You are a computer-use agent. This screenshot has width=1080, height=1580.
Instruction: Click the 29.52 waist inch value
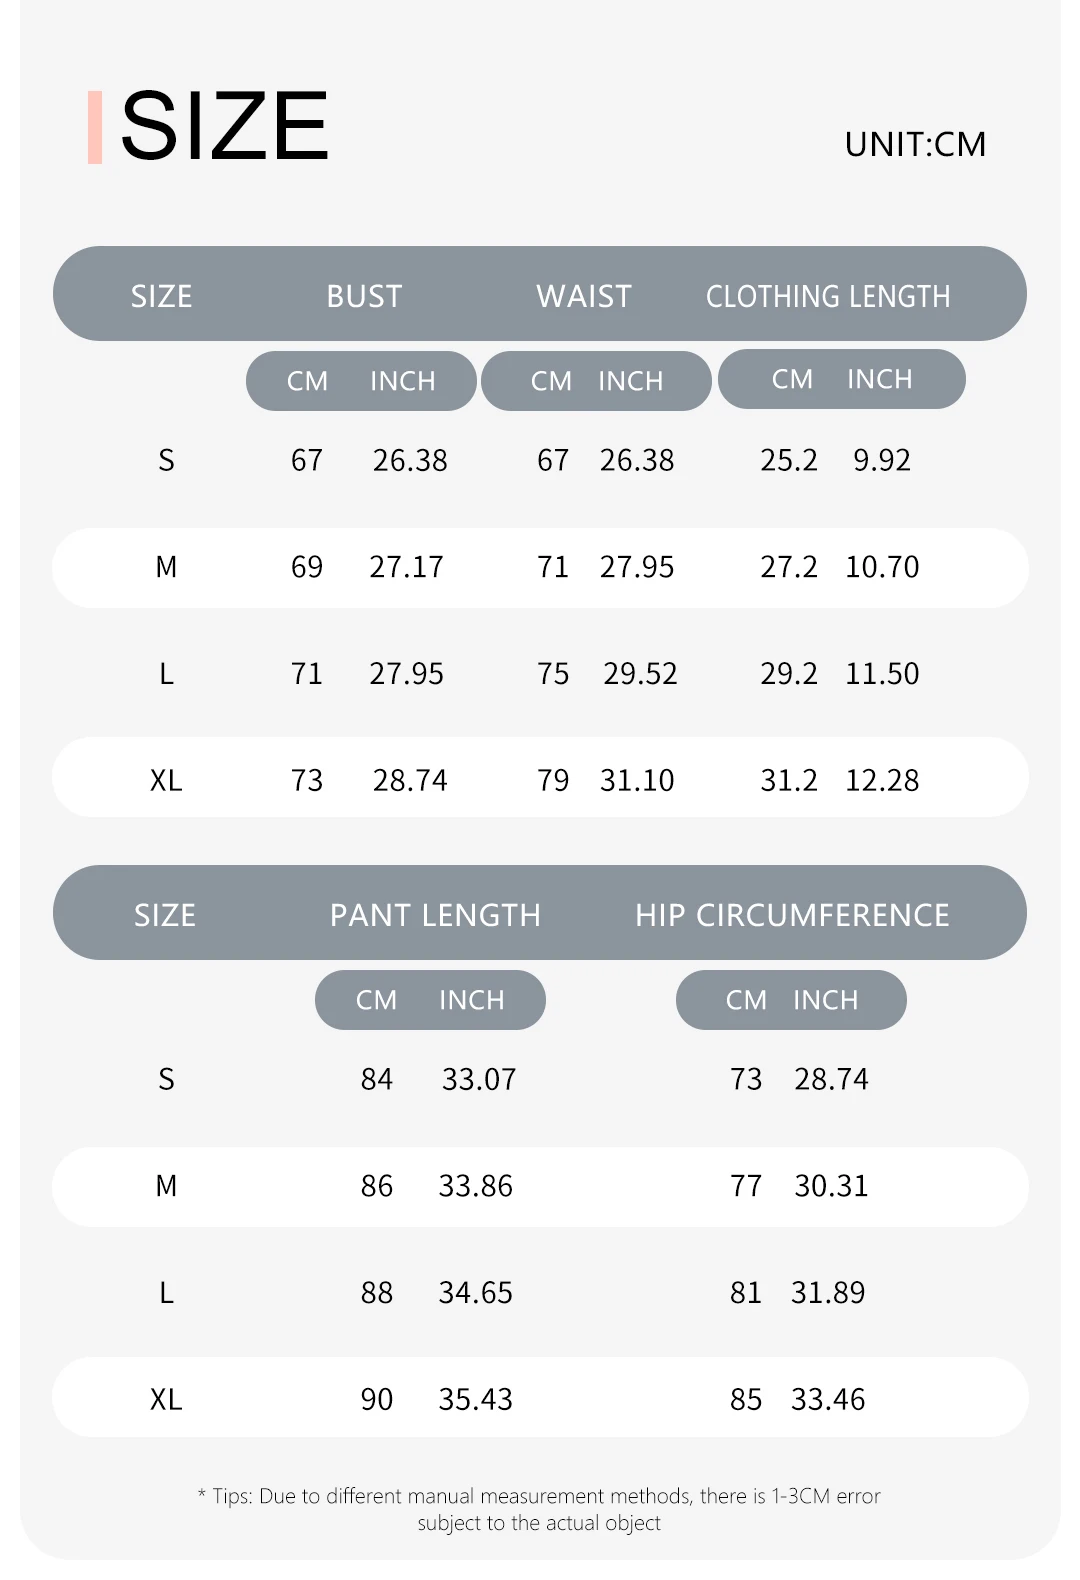click(x=640, y=673)
